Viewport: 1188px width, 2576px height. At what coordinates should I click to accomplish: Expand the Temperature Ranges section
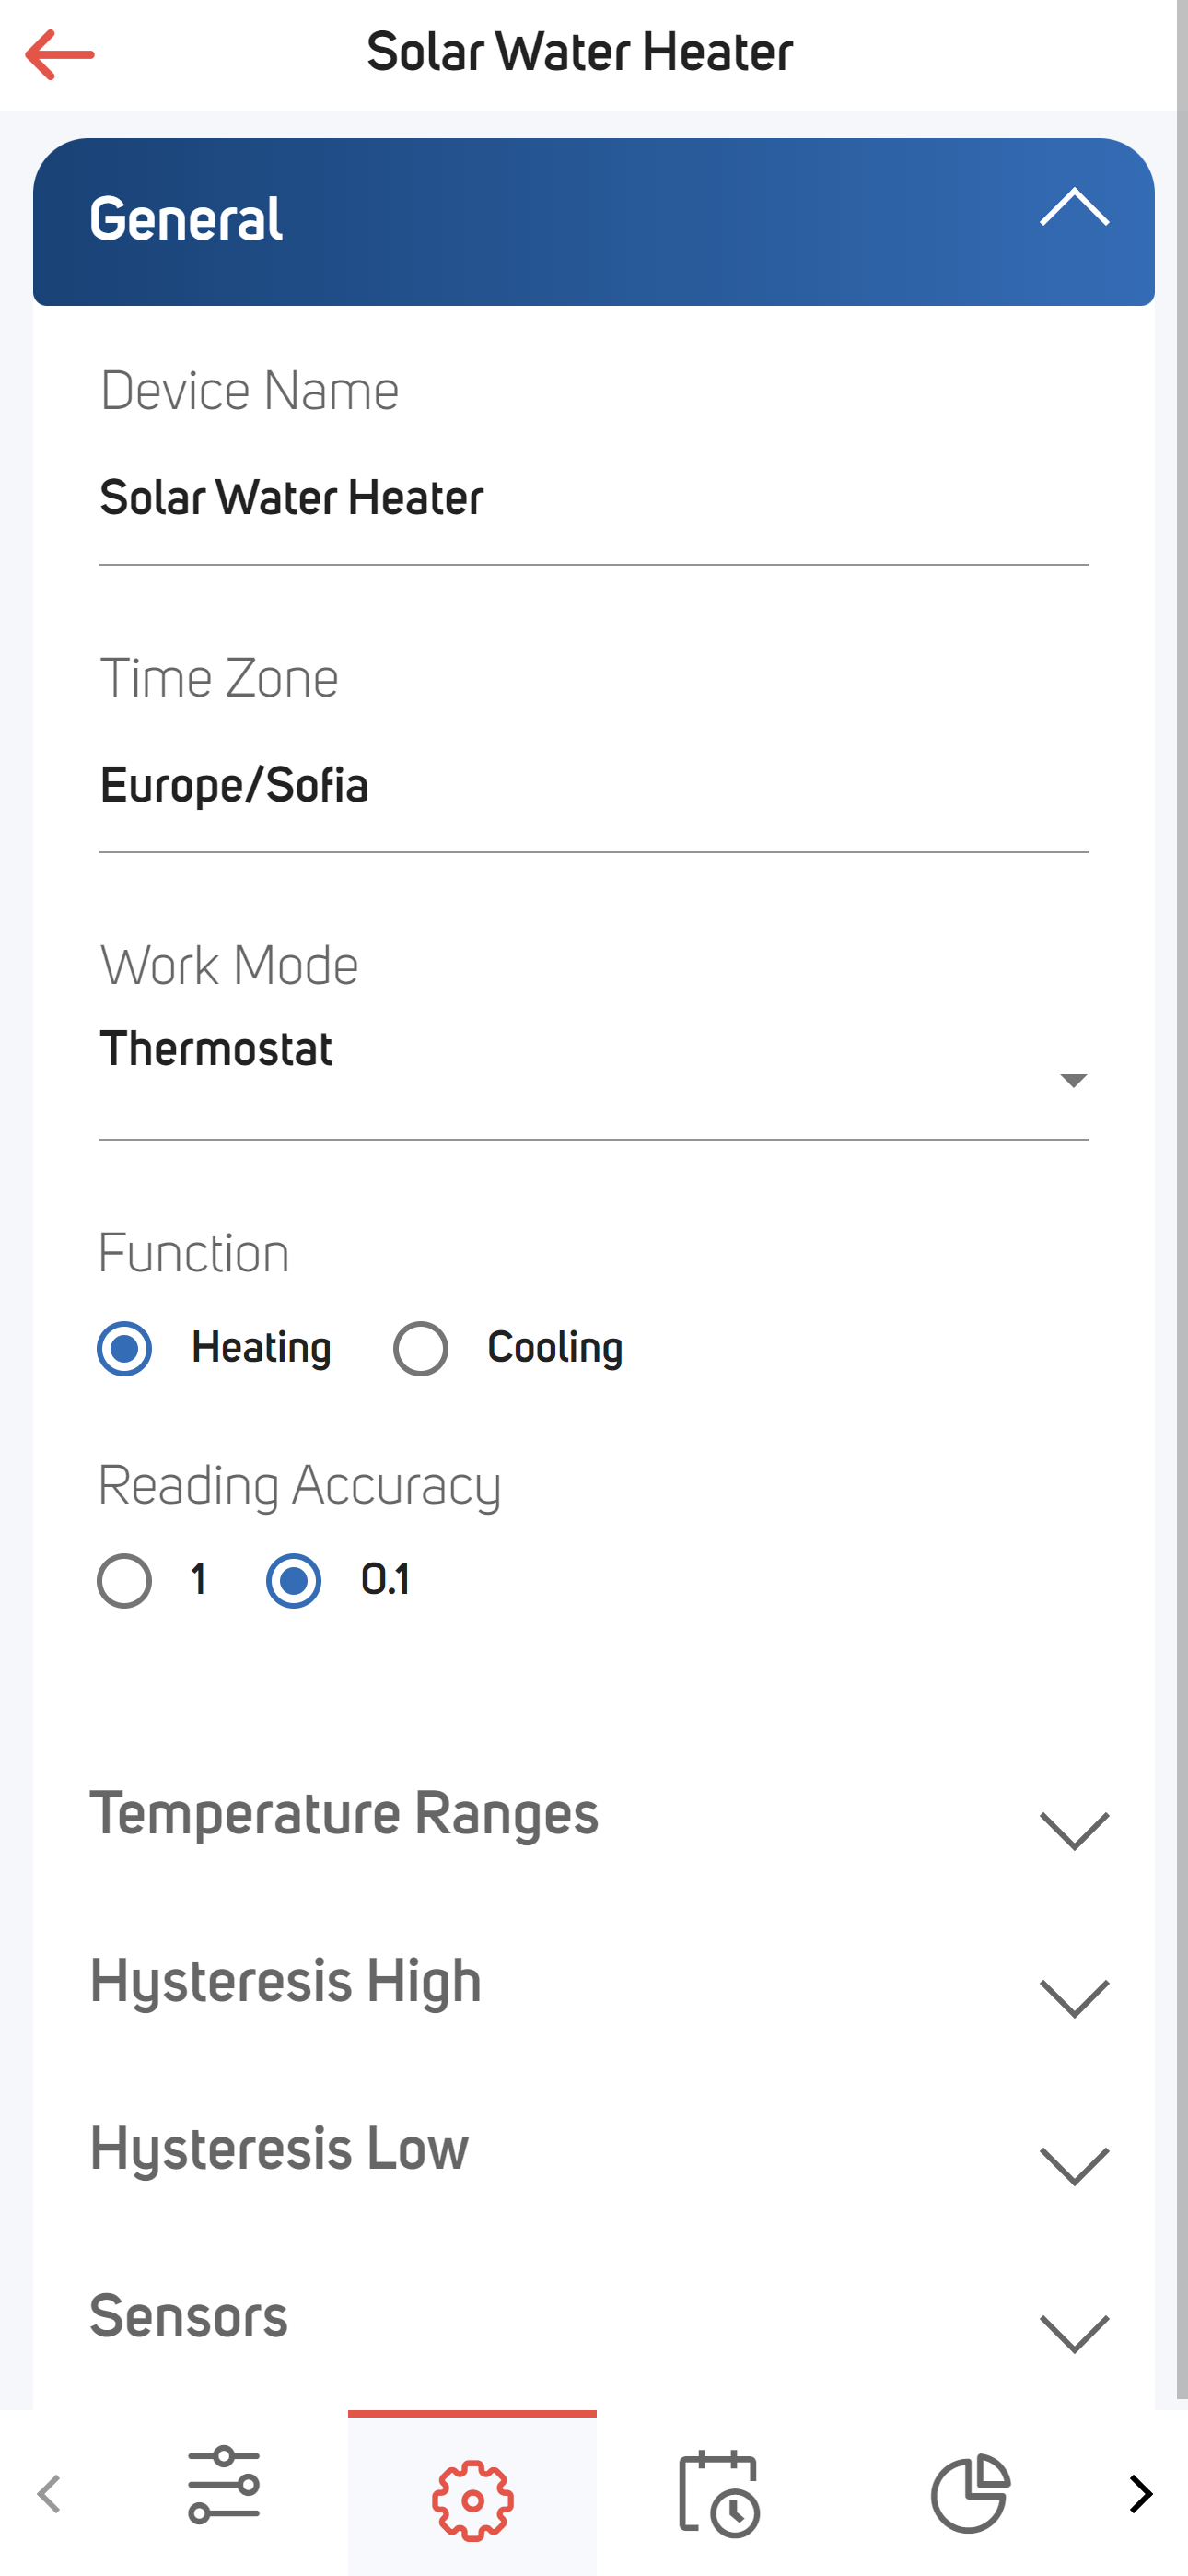click(x=594, y=1816)
